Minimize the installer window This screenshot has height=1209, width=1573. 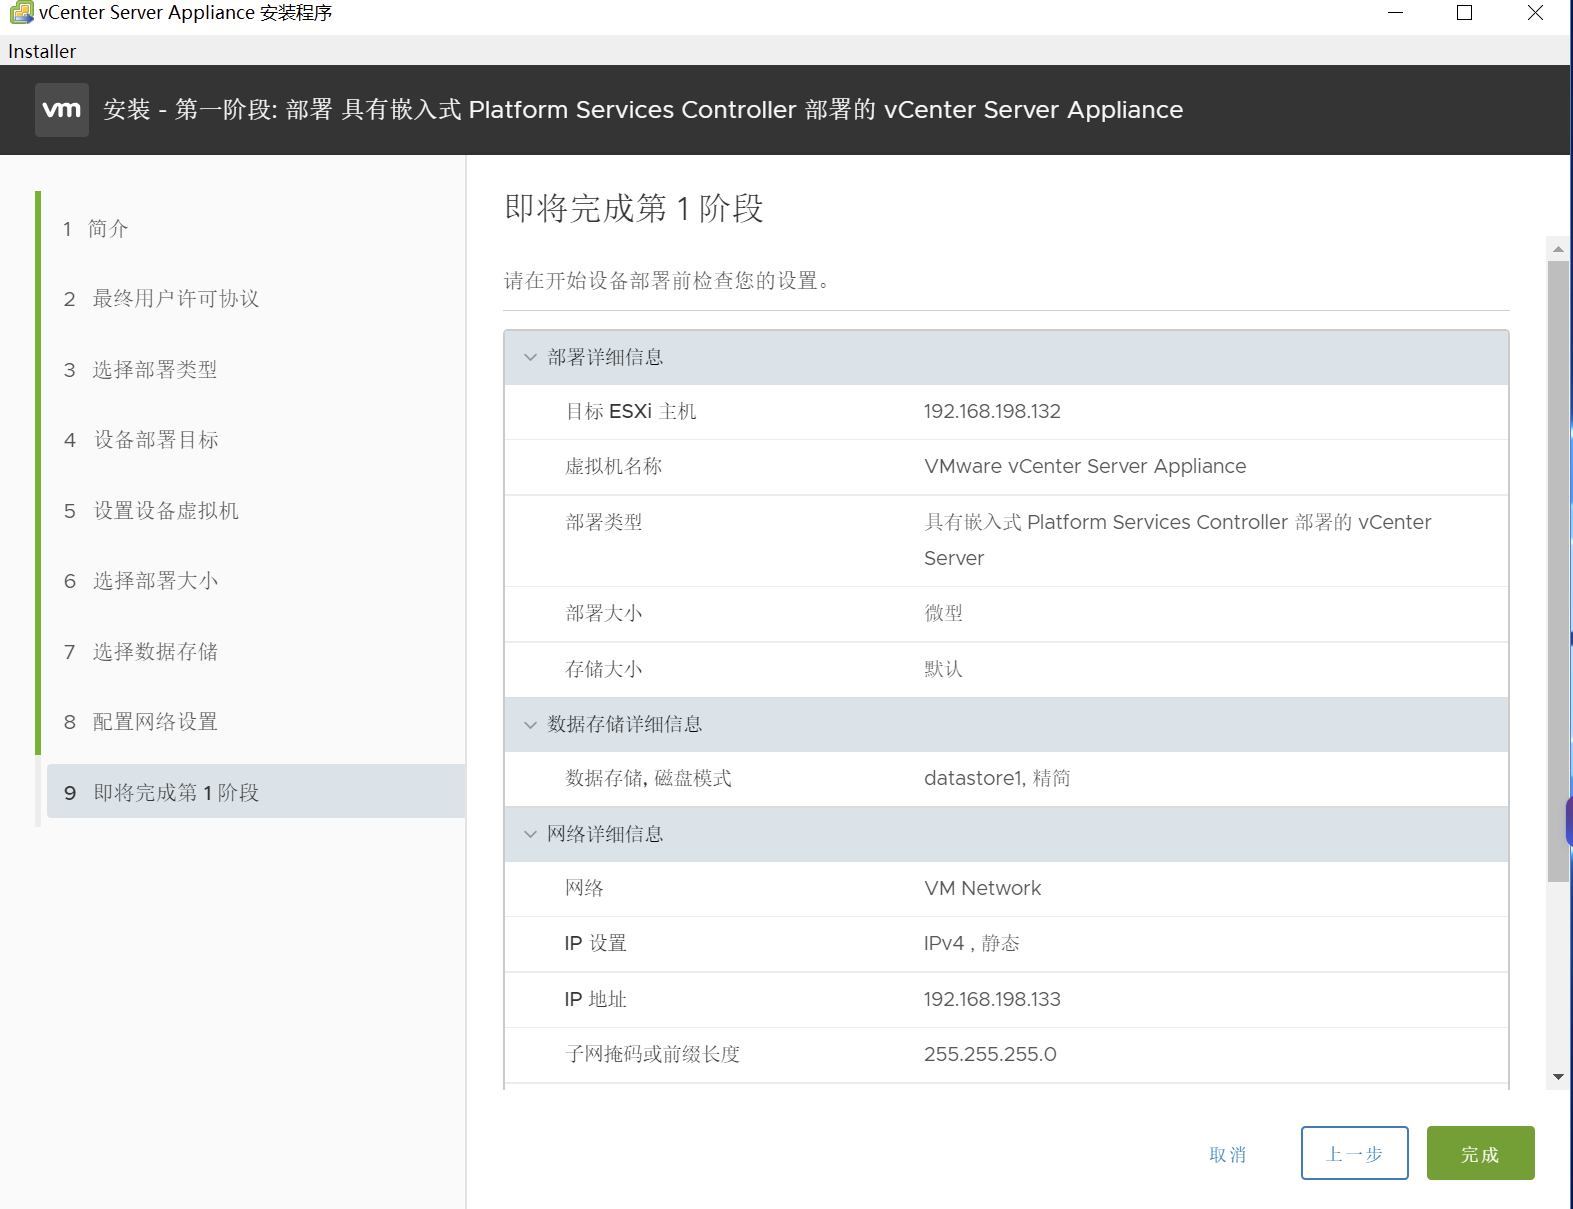(1395, 13)
